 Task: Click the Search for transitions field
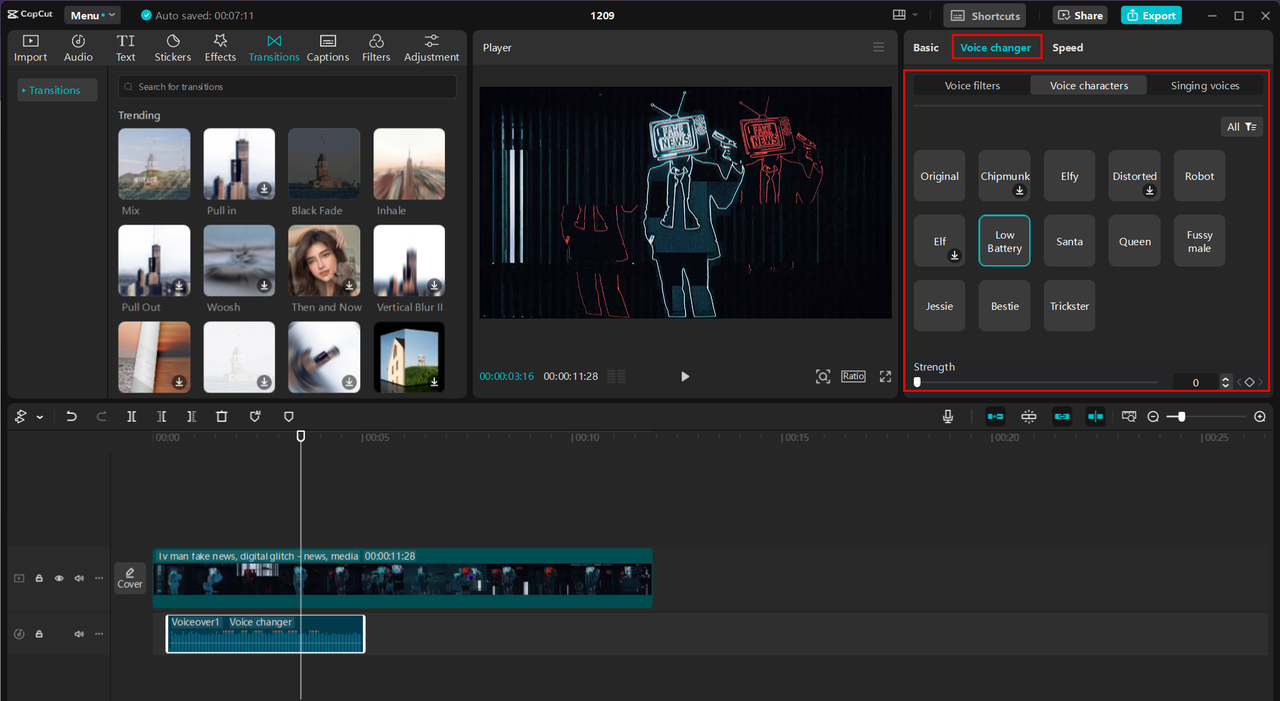[287, 87]
